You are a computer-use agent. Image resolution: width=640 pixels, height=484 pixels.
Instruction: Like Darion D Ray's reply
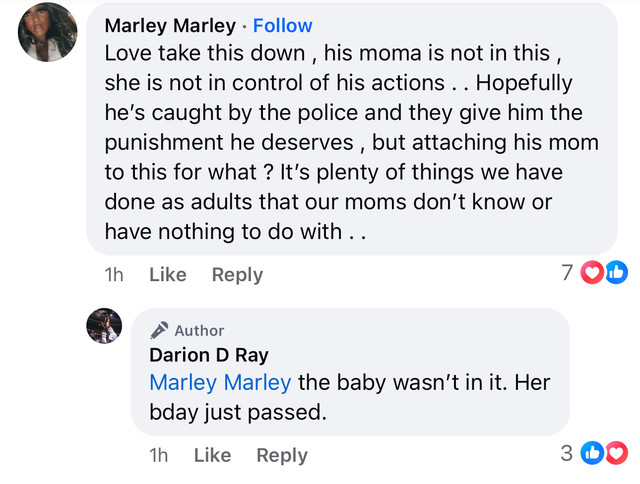[212, 455]
